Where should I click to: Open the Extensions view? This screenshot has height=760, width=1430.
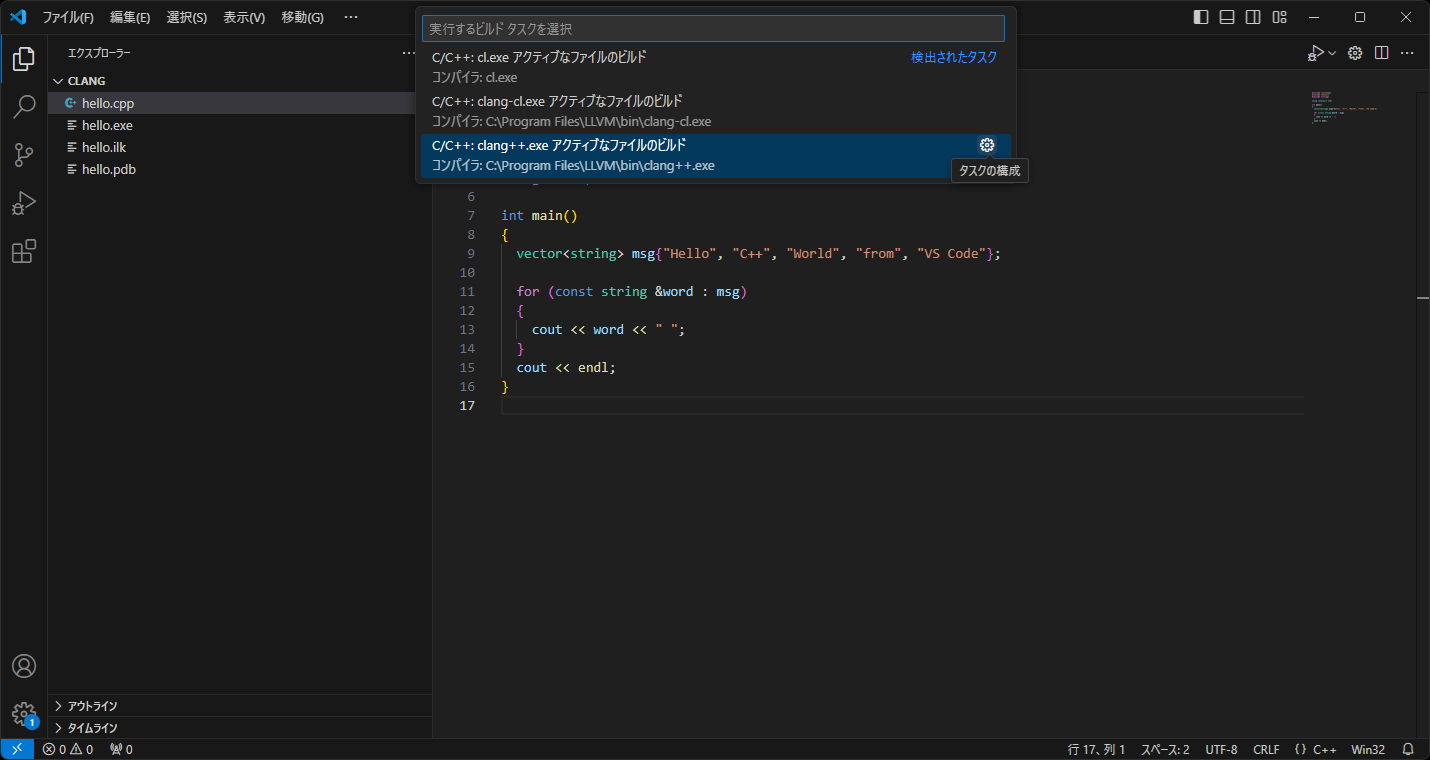coord(24,251)
